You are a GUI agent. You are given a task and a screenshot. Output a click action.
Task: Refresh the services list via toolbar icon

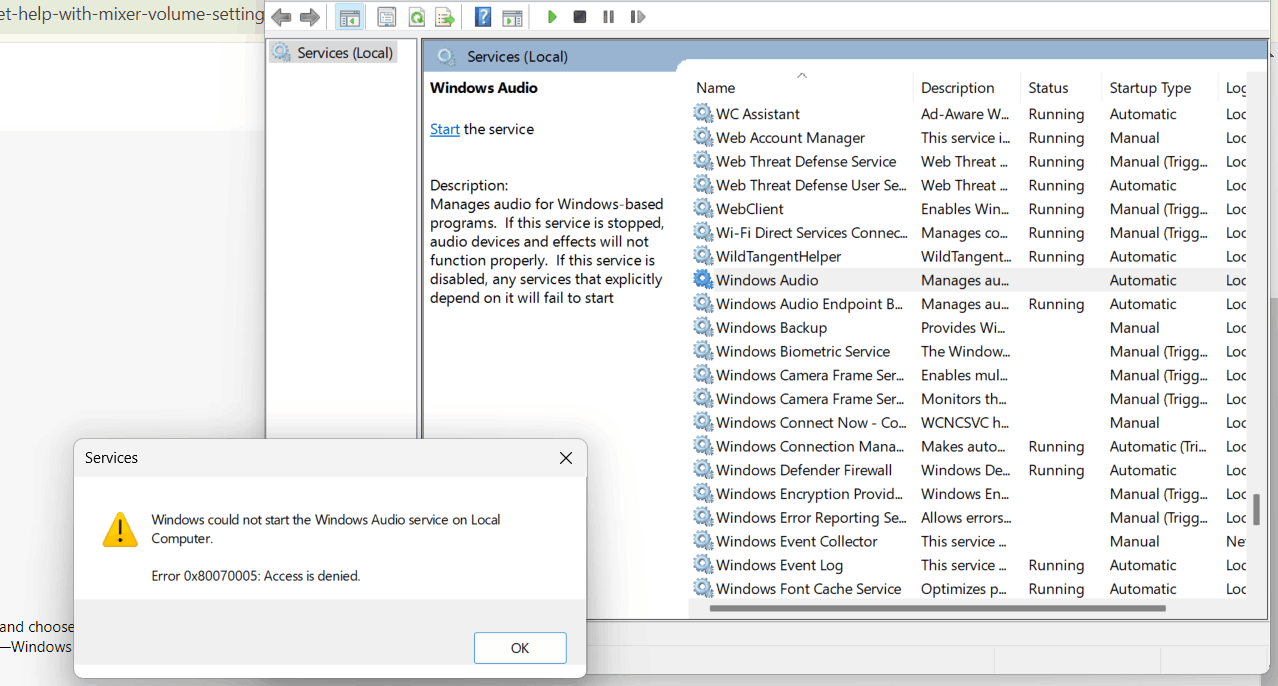point(416,17)
